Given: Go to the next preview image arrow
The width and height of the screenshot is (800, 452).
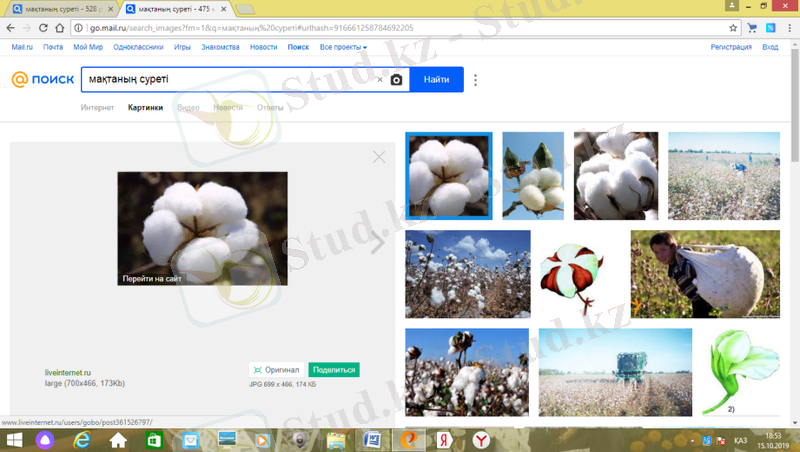Looking at the screenshot, I should click(x=377, y=242).
